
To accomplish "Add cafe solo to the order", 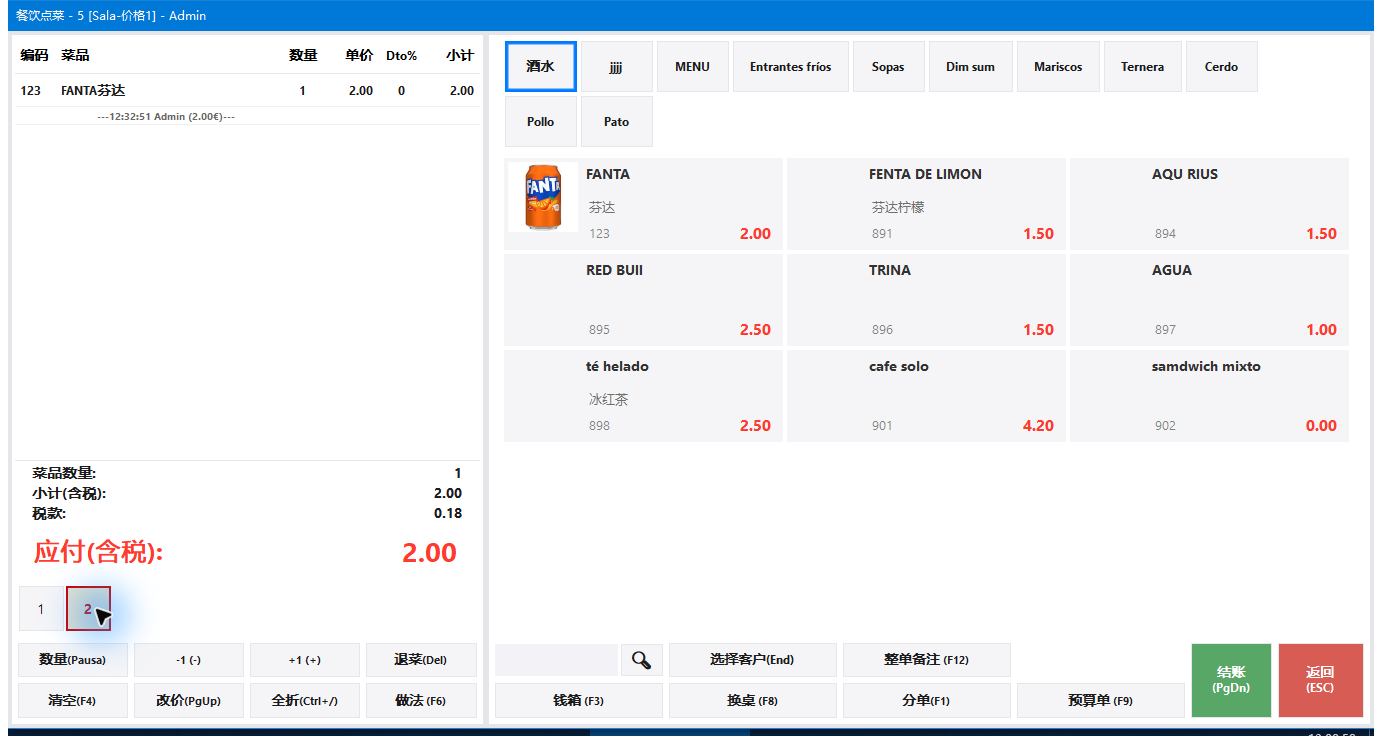I will point(926,396).
